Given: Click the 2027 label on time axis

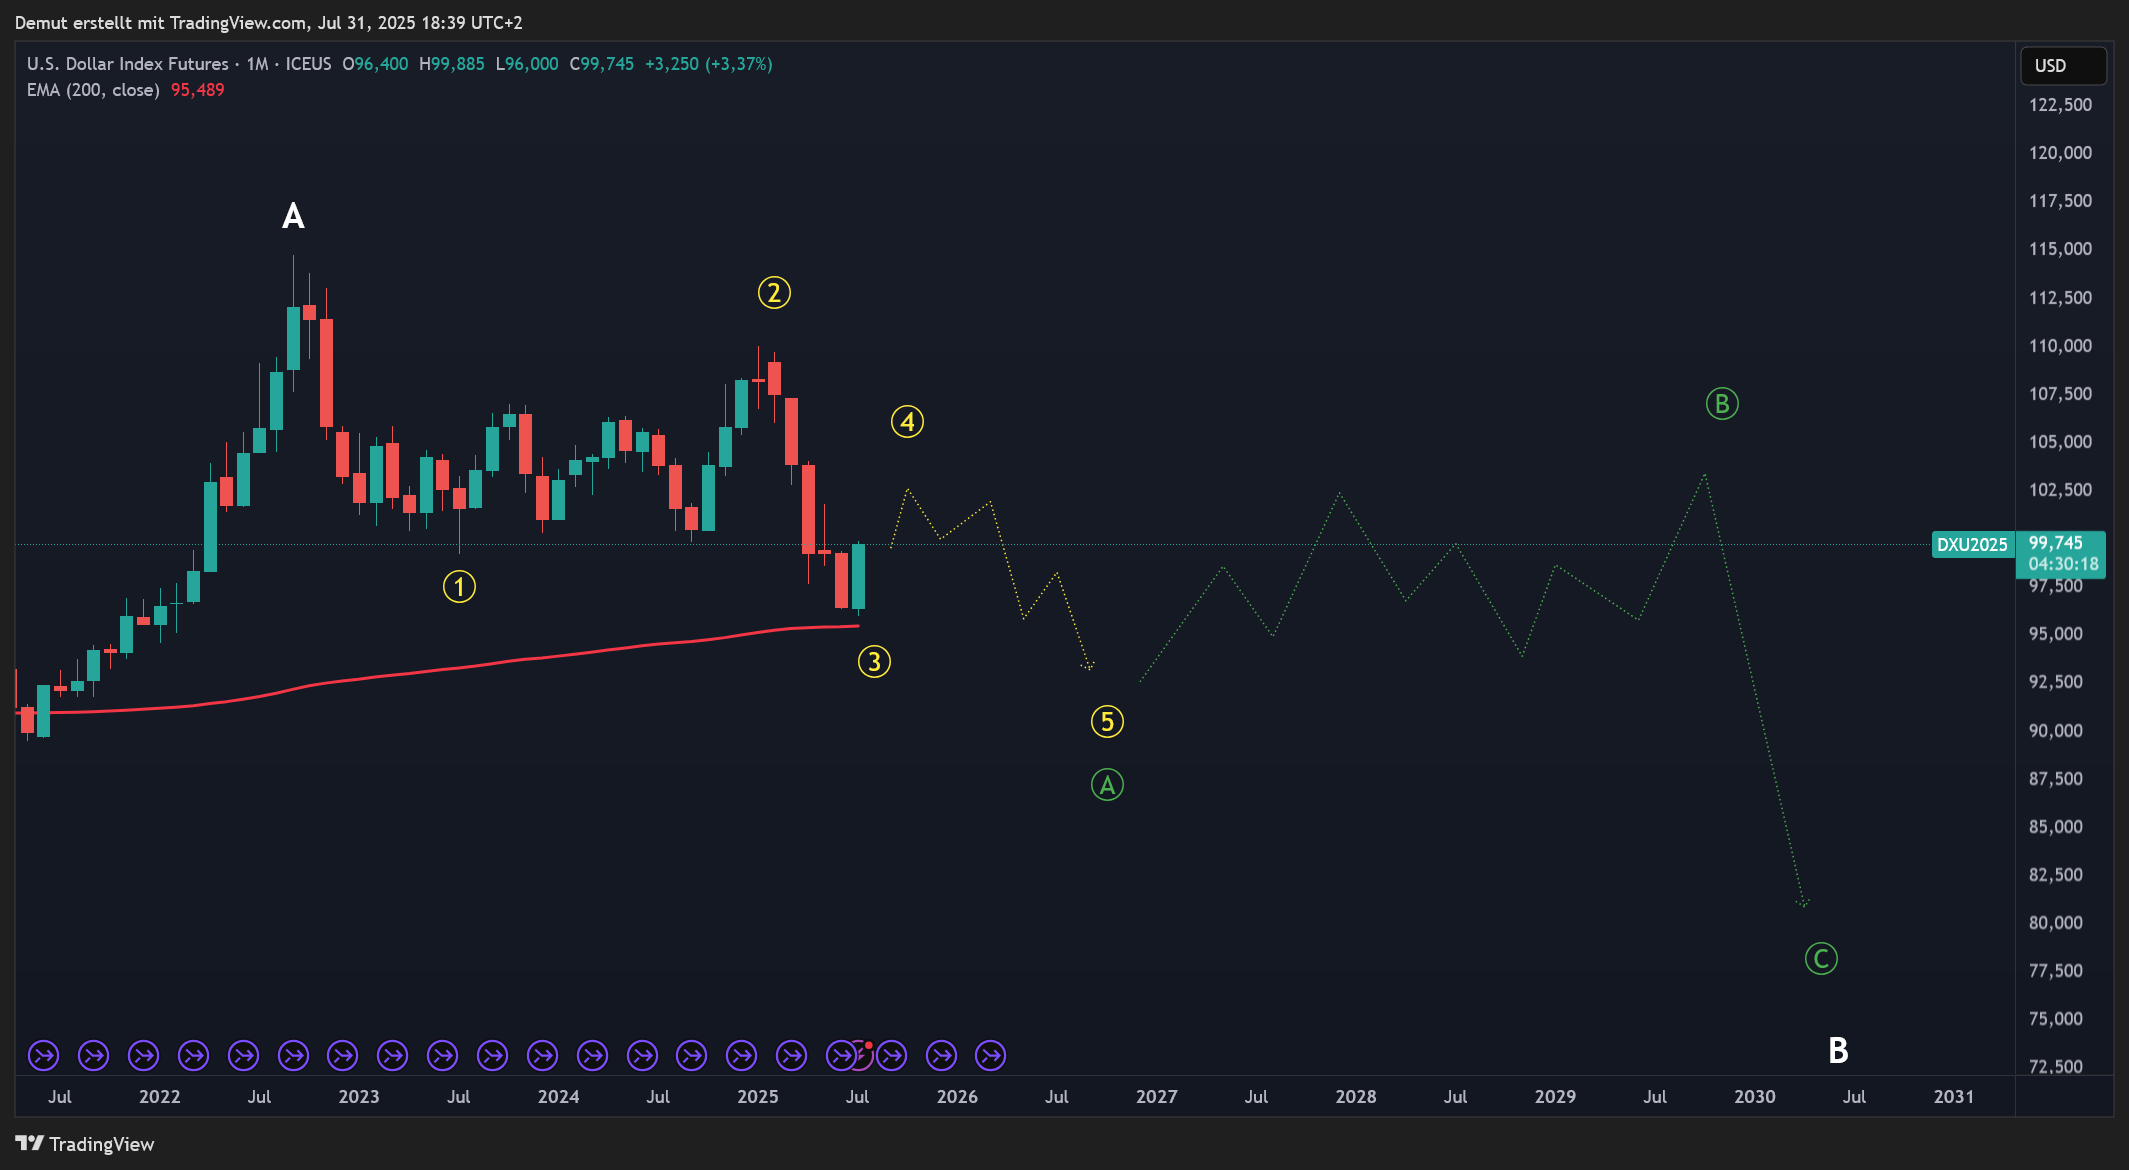Looking at the screenshot, I should (x=1156, y=1097).
